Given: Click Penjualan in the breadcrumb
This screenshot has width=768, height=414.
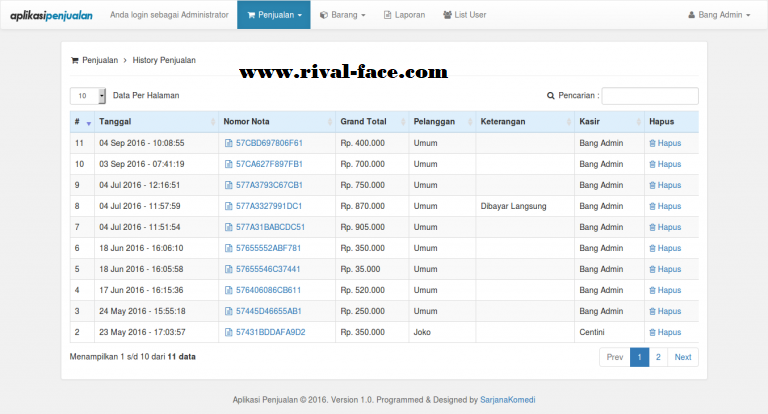Looking at the screenshot, I should pos(100,60).
